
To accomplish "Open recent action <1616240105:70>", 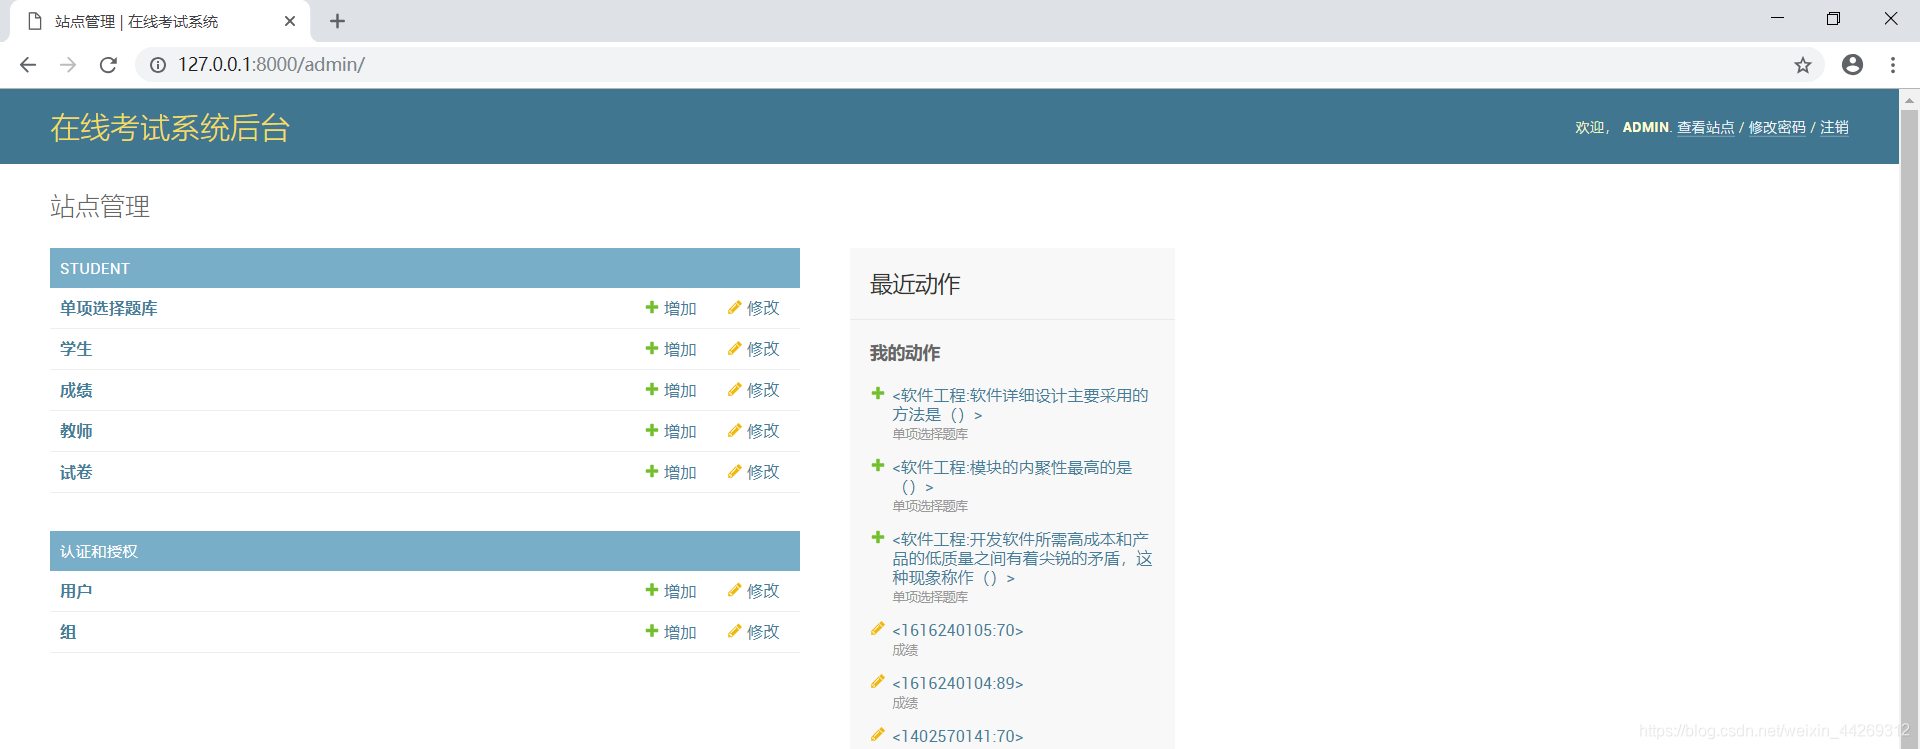I will click(x=958, y=630).
